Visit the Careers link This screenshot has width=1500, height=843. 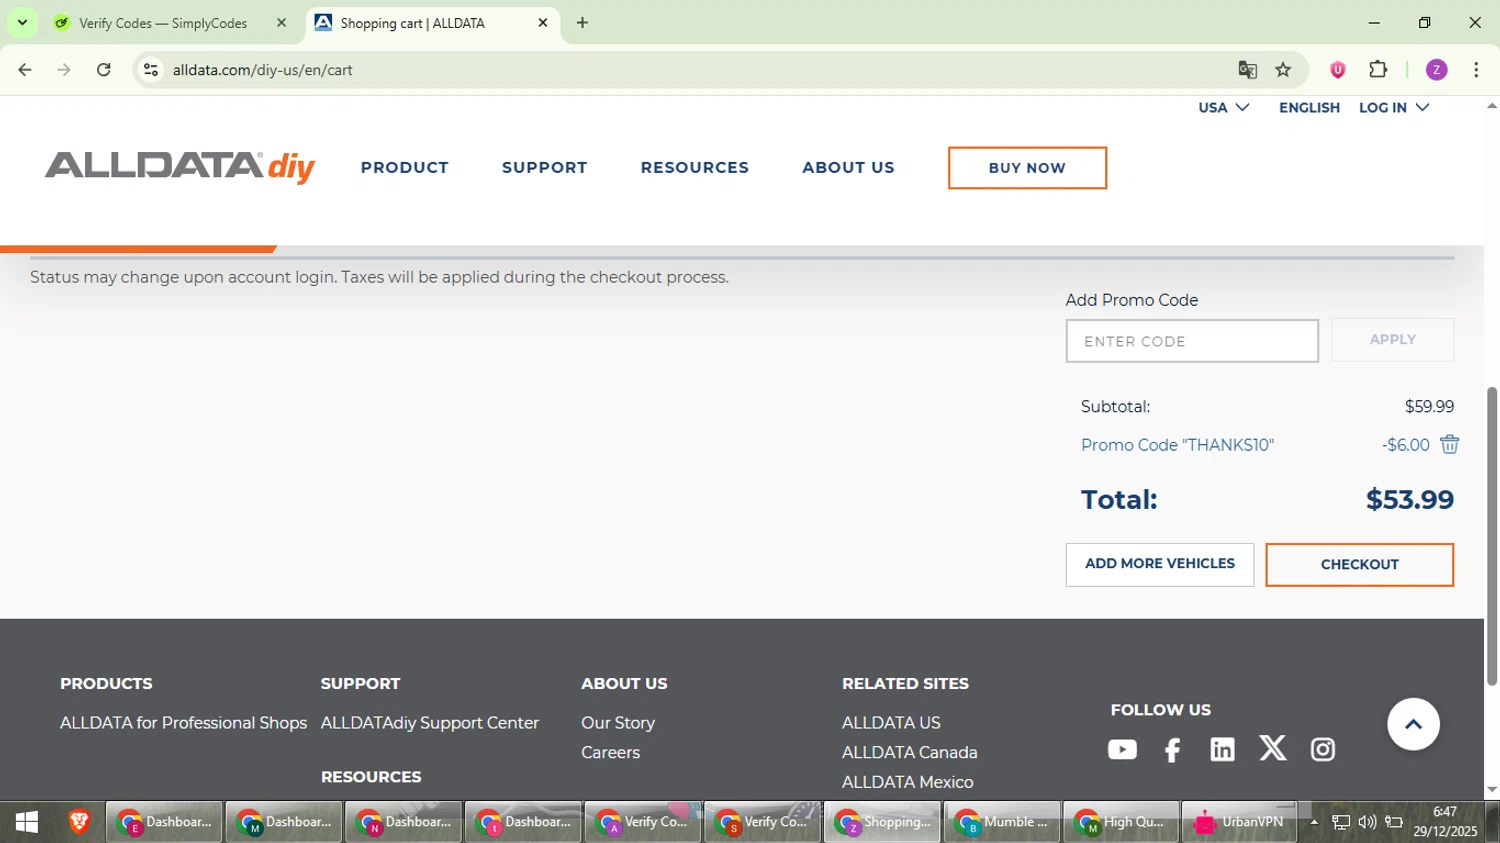point(610,752)
